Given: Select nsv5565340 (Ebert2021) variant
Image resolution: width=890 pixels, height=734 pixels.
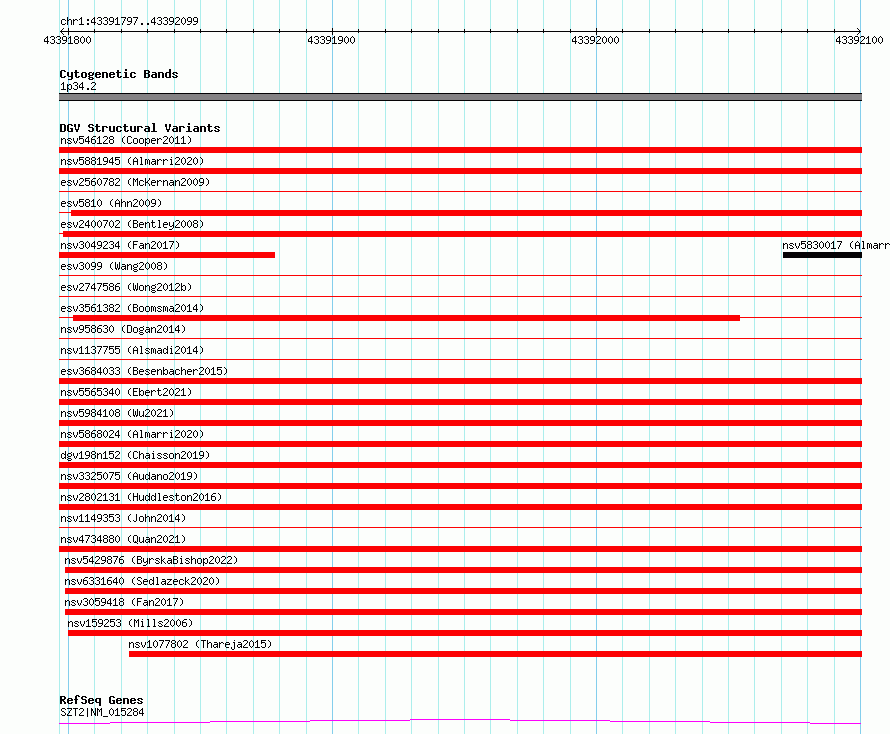Looking at the screenshot, I should click(126, 392).
